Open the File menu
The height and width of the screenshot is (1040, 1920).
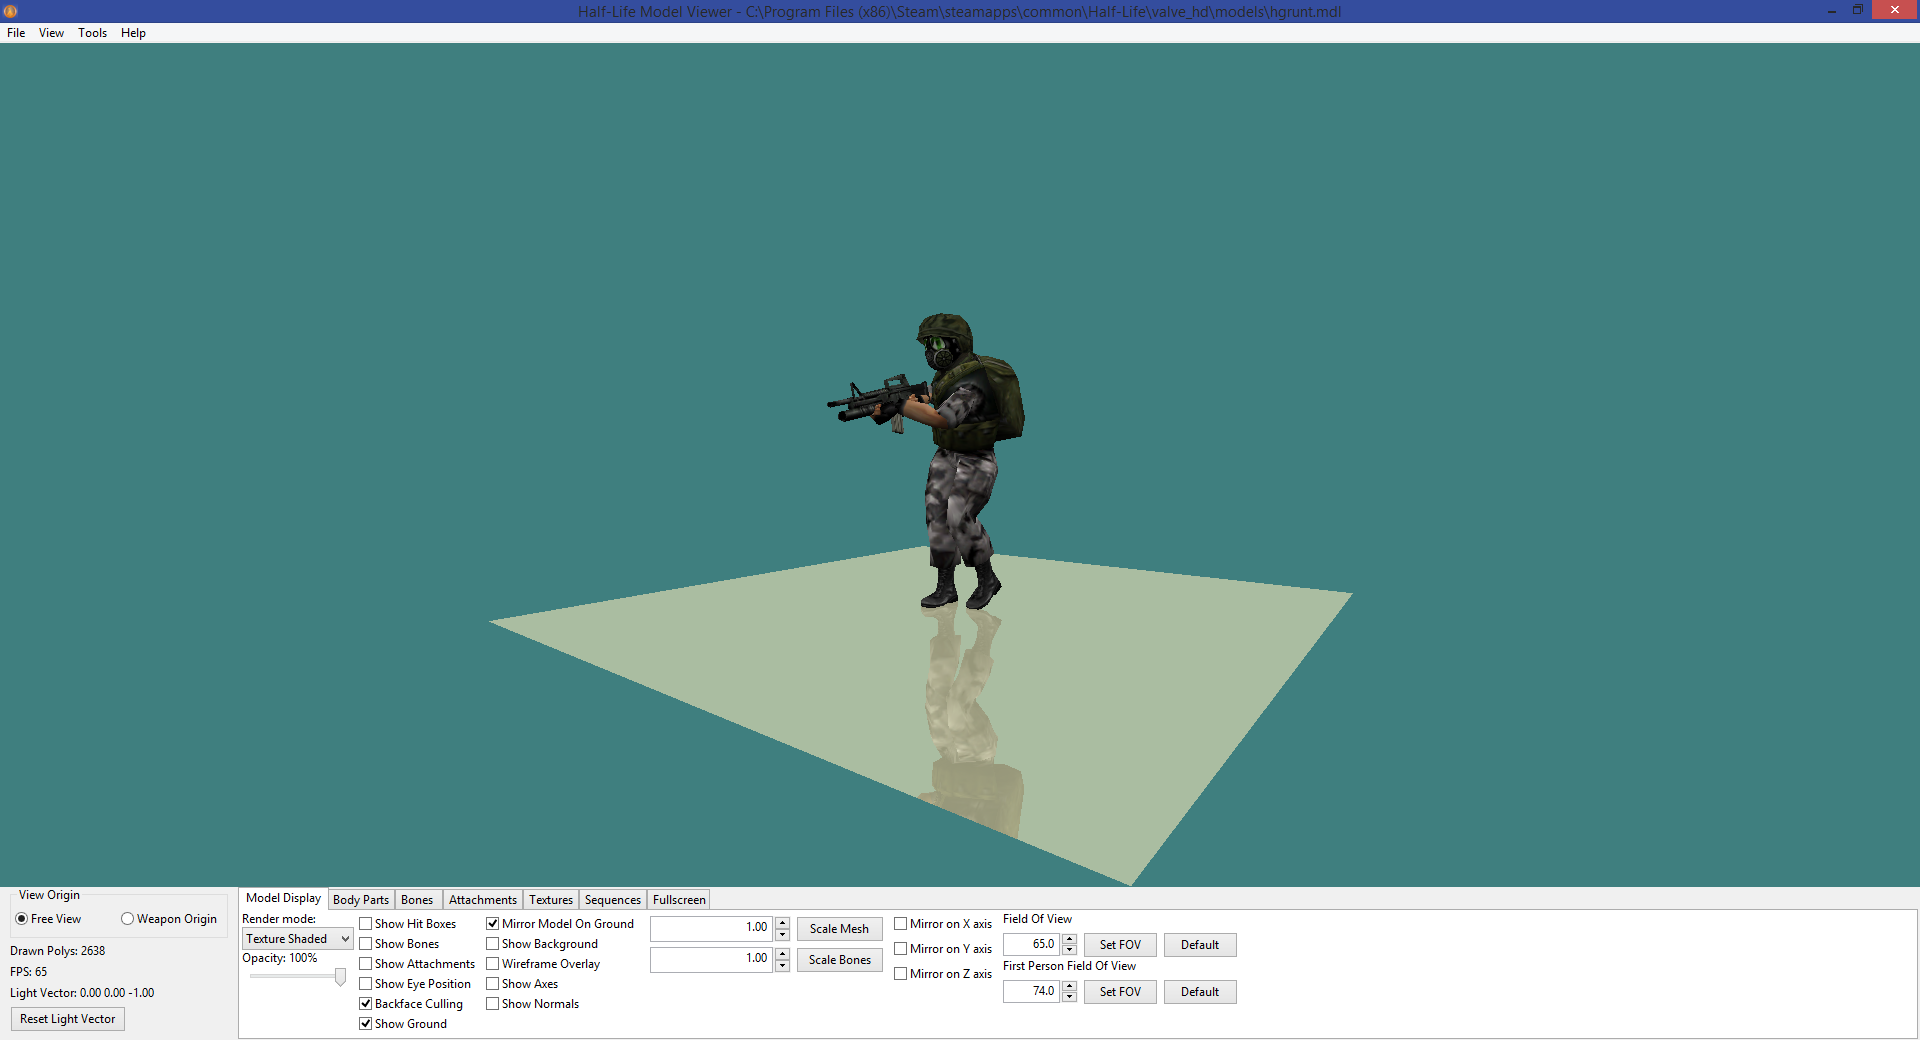(x=16, y=33)
